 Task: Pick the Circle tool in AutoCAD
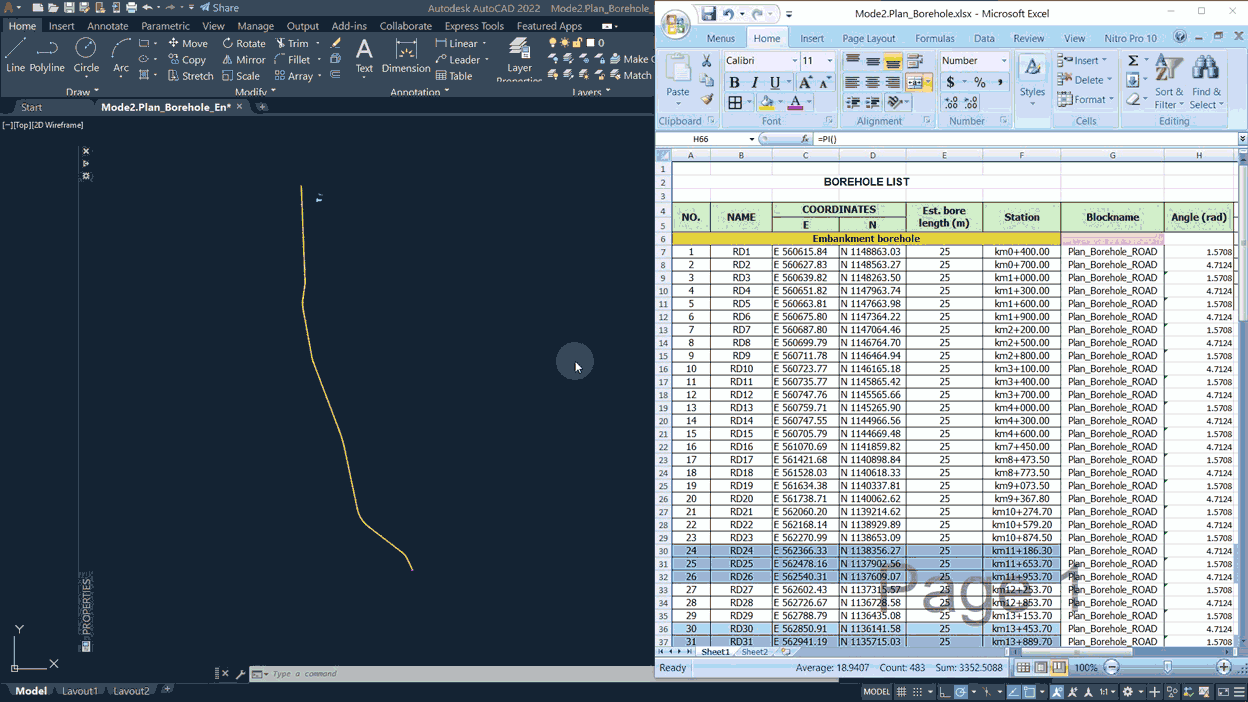[x=86, y=55]
